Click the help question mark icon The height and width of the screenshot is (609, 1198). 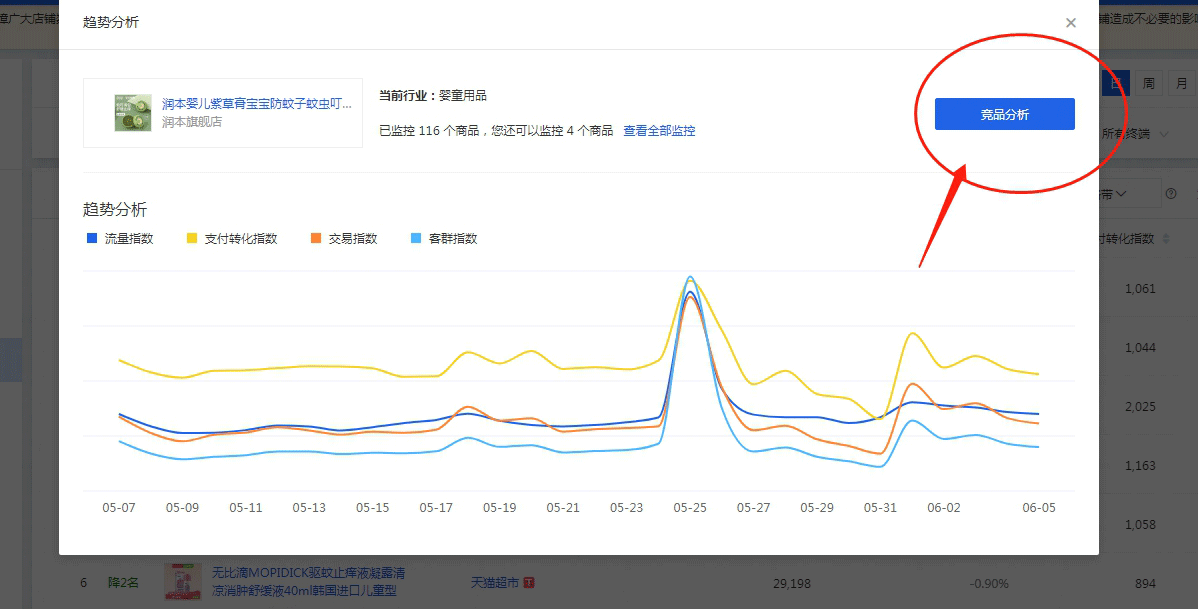(x=1171, y=194)
